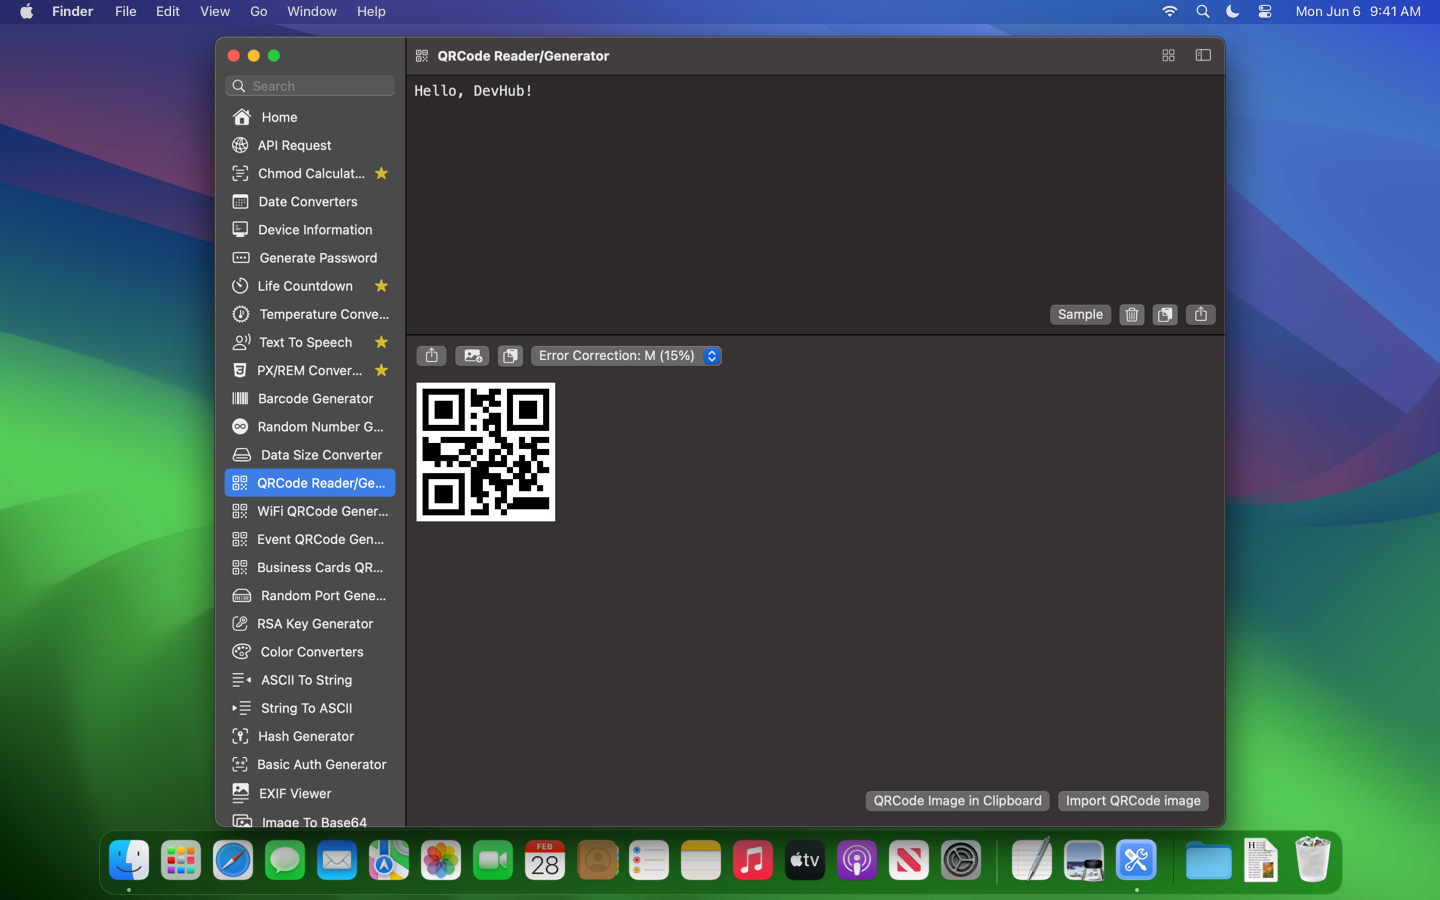Open Basic Auth Generator tool
This screenshot has width=1440, height=900.
click(310, 764)
